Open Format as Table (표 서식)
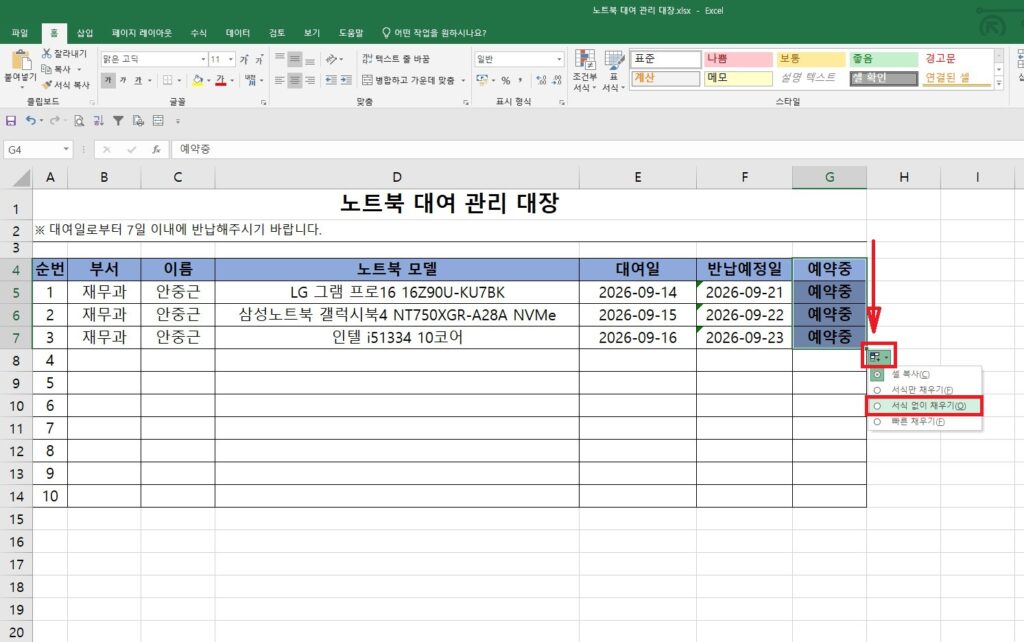 pos(613,71)
